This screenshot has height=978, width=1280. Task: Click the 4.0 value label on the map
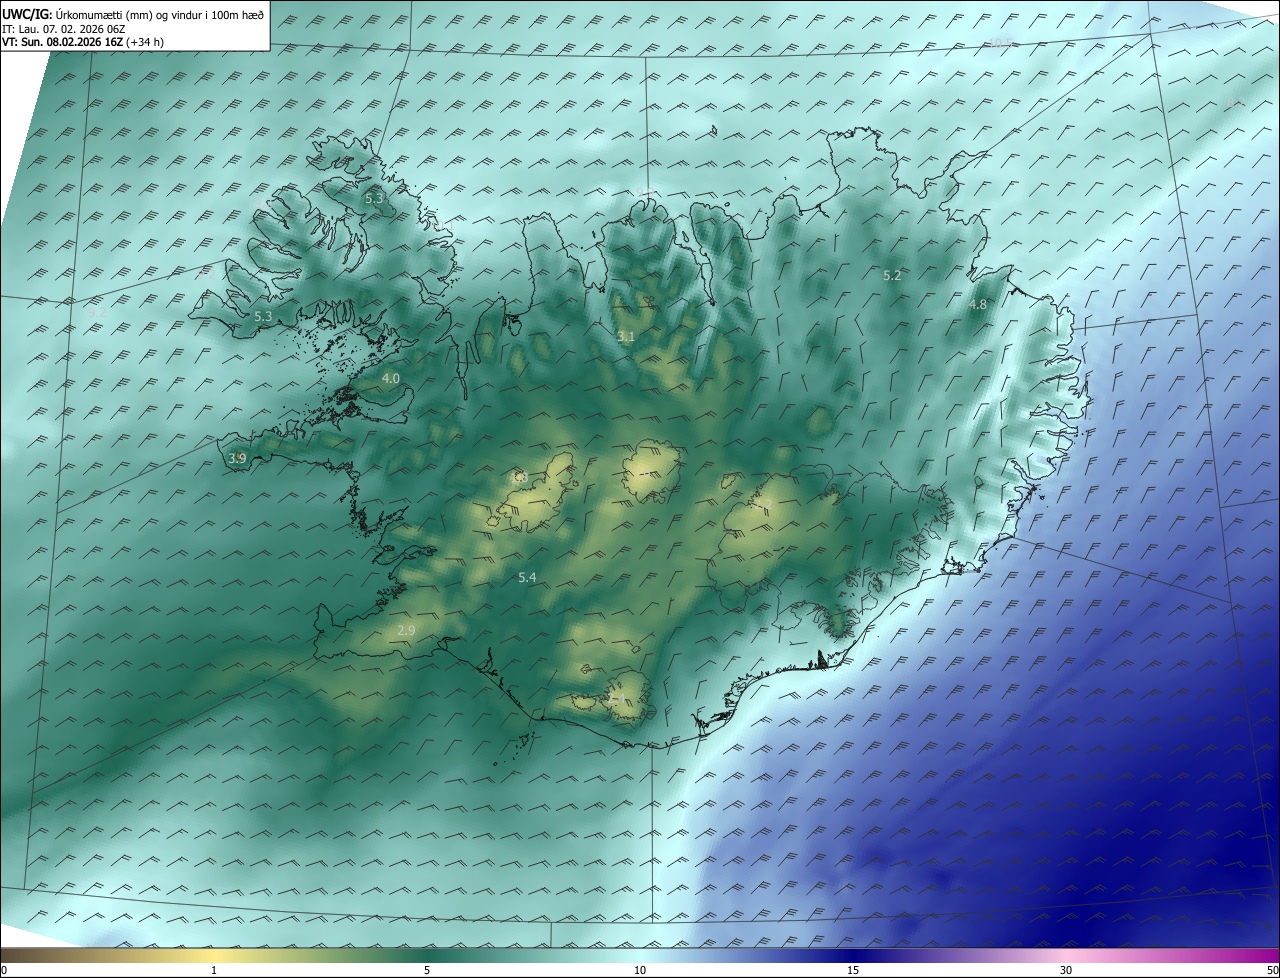click(390, 379)
